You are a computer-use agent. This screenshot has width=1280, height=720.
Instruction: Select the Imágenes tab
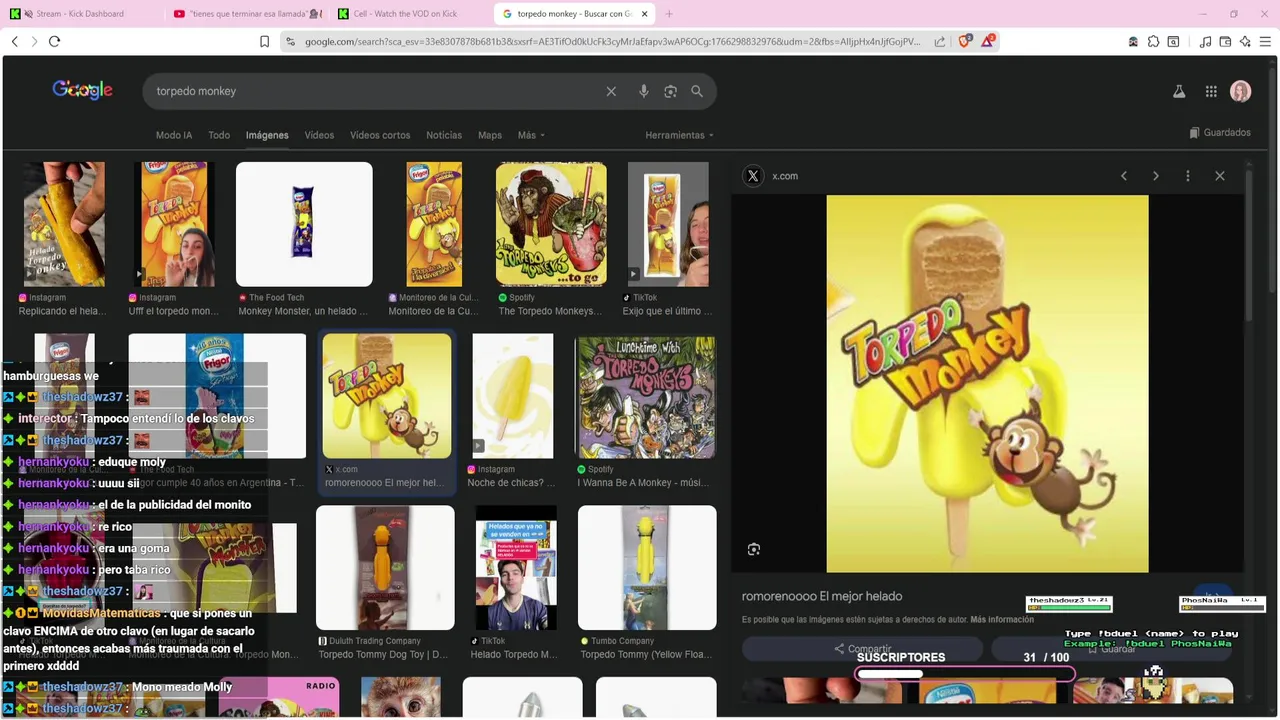267,135
